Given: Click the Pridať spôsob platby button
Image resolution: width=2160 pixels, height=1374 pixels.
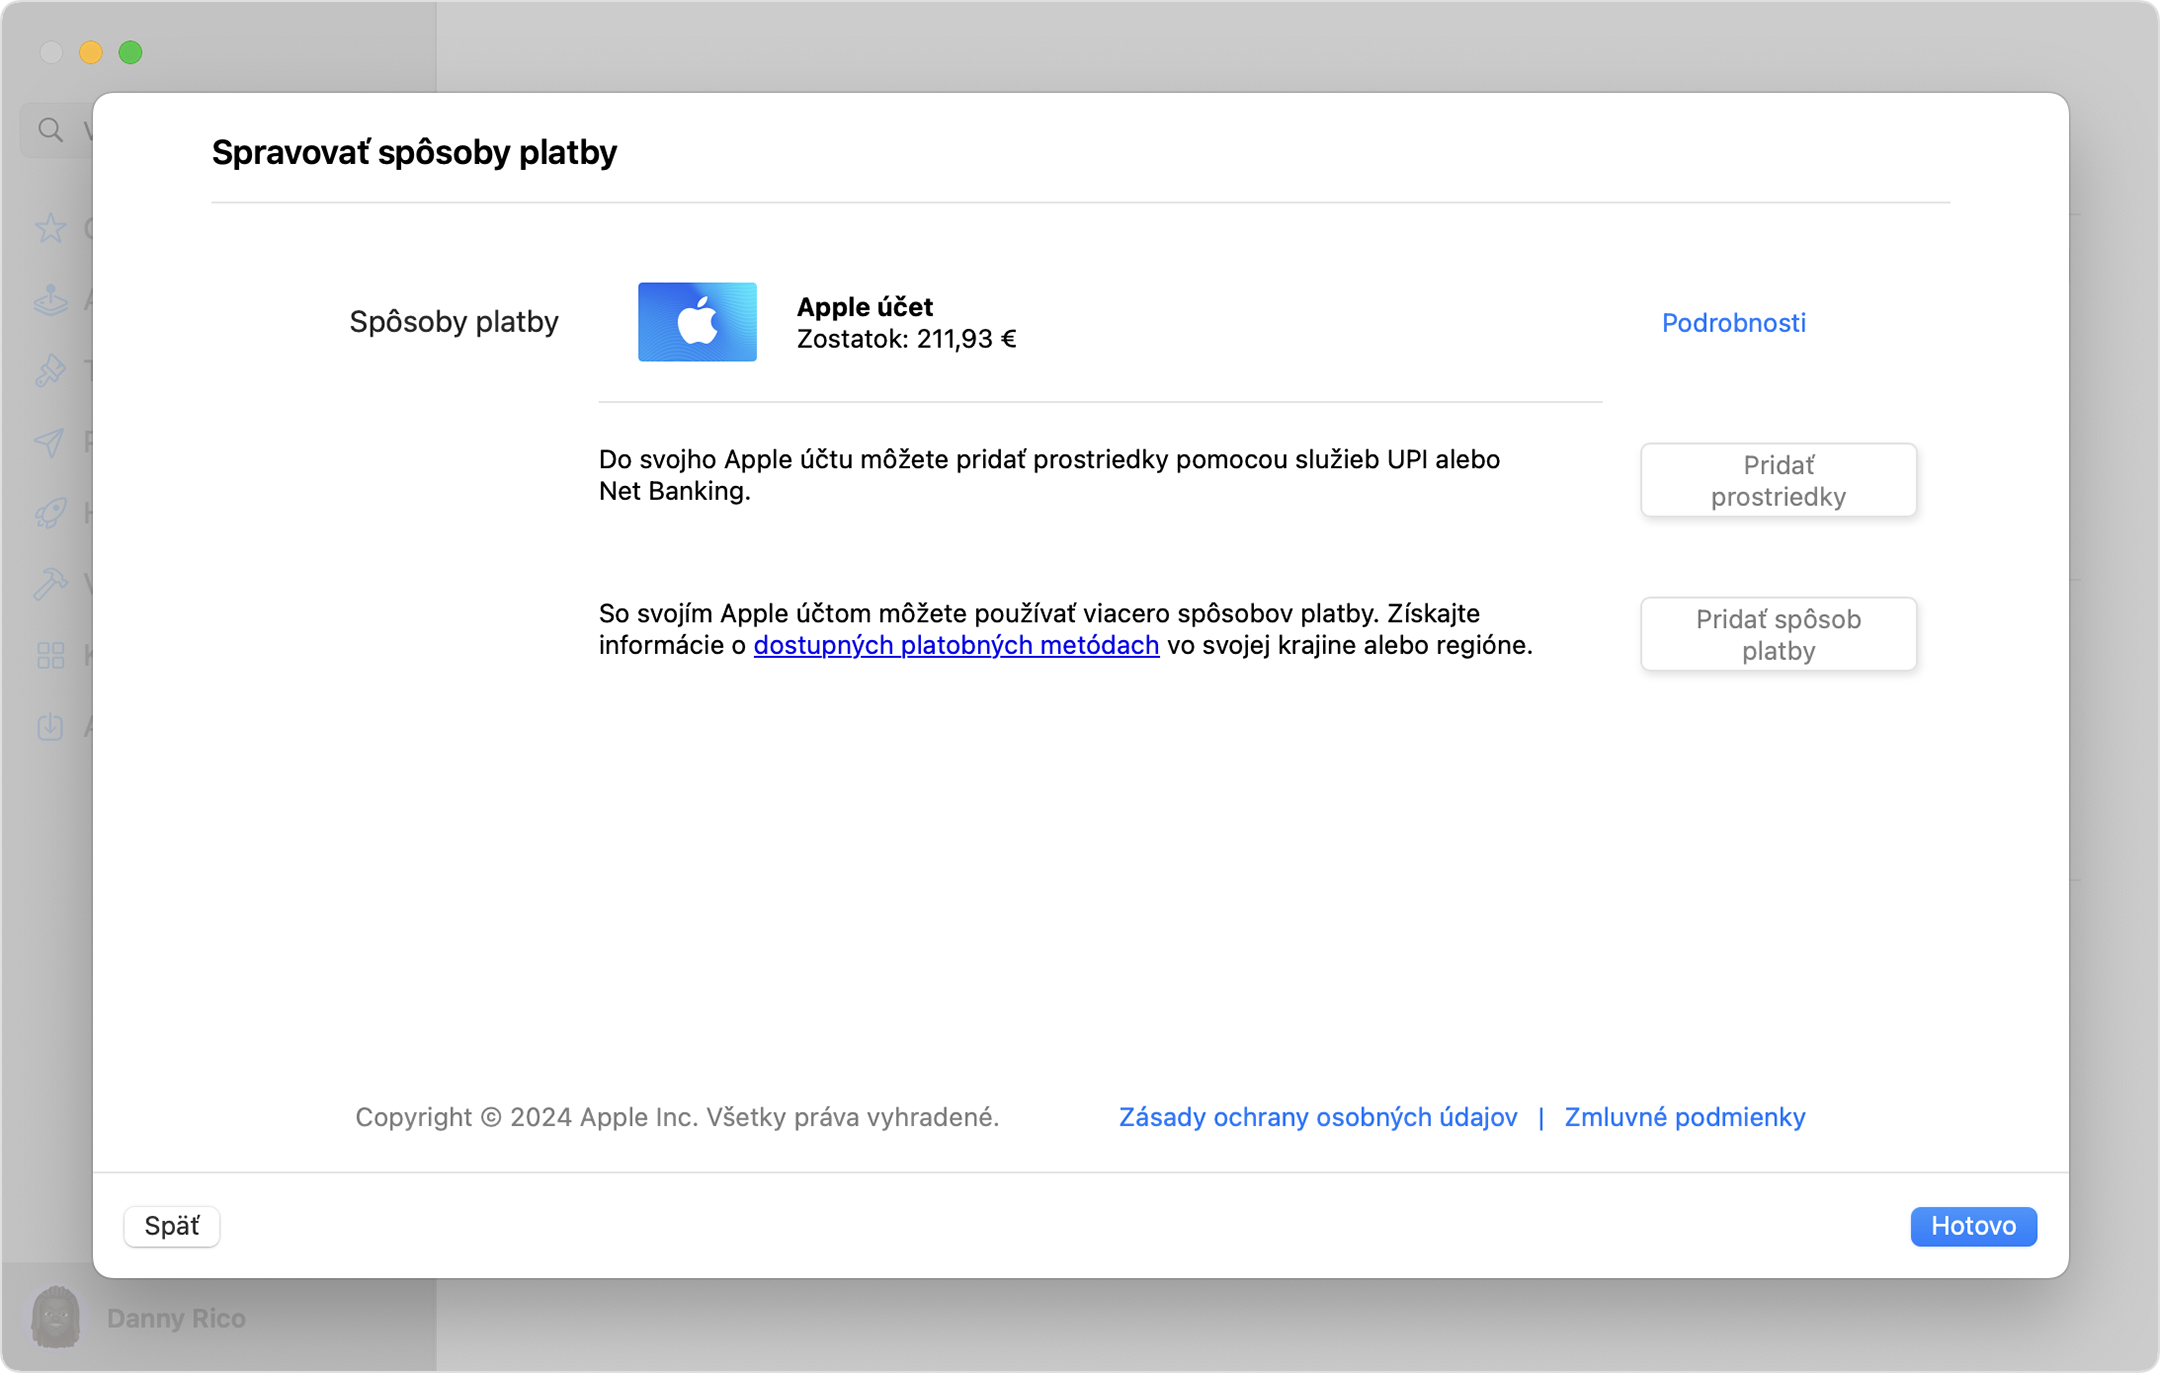Looking at the screenshot, I should 1778,635.
